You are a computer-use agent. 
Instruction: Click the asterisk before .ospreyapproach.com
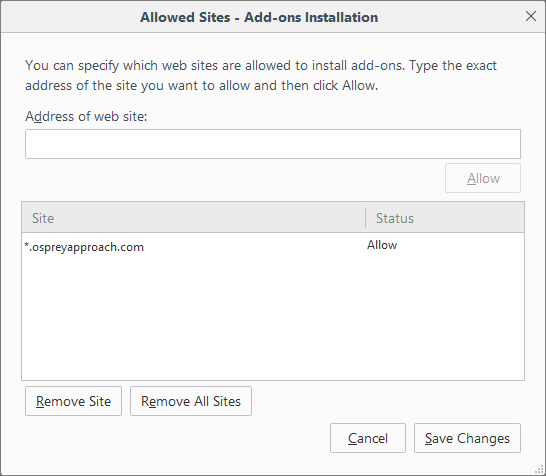(x=26, y=245)
